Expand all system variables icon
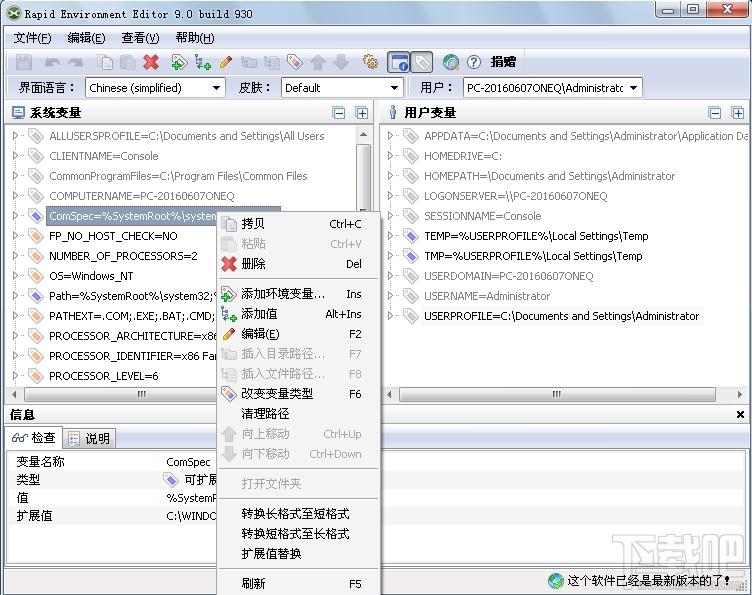This screenshot has height=595, width=752. coord(362,113)
